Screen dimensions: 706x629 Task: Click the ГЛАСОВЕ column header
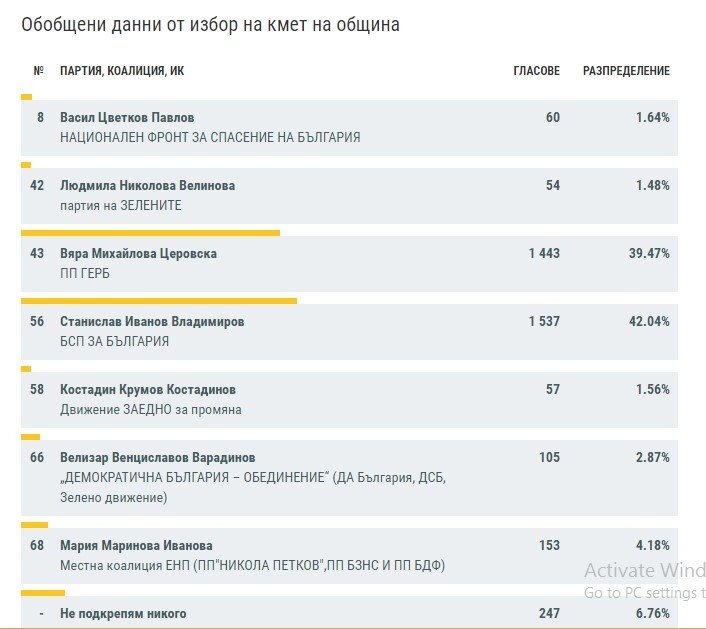(x=536, y=71)
